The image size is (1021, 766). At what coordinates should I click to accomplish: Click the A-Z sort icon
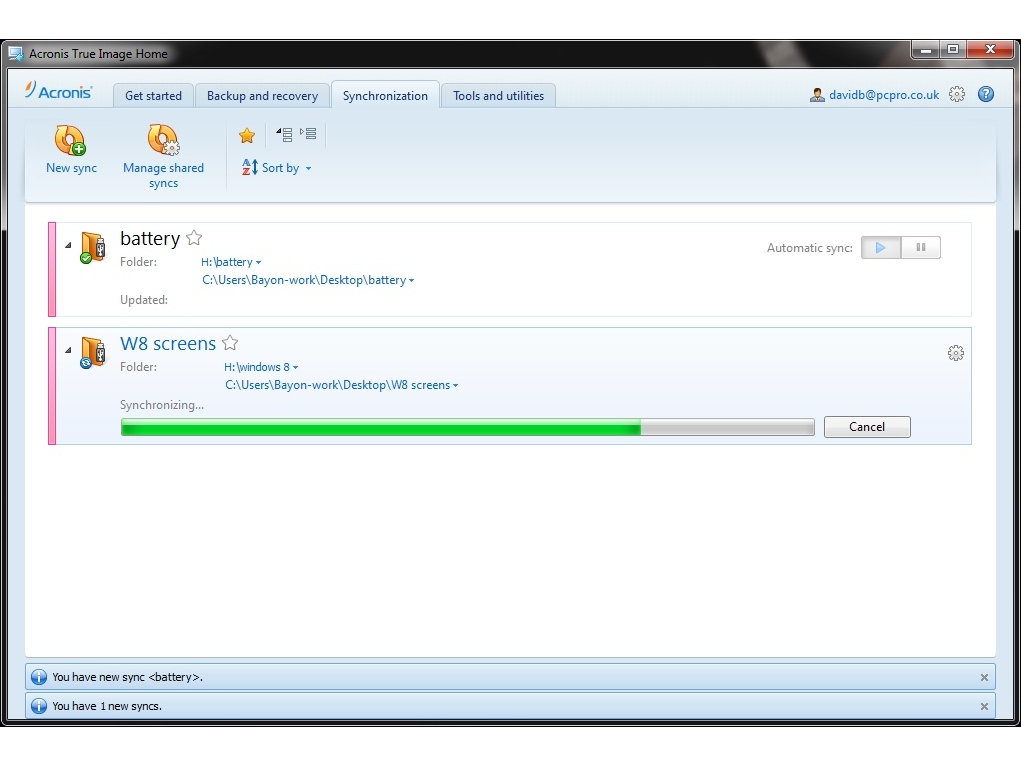pos(249,167)
